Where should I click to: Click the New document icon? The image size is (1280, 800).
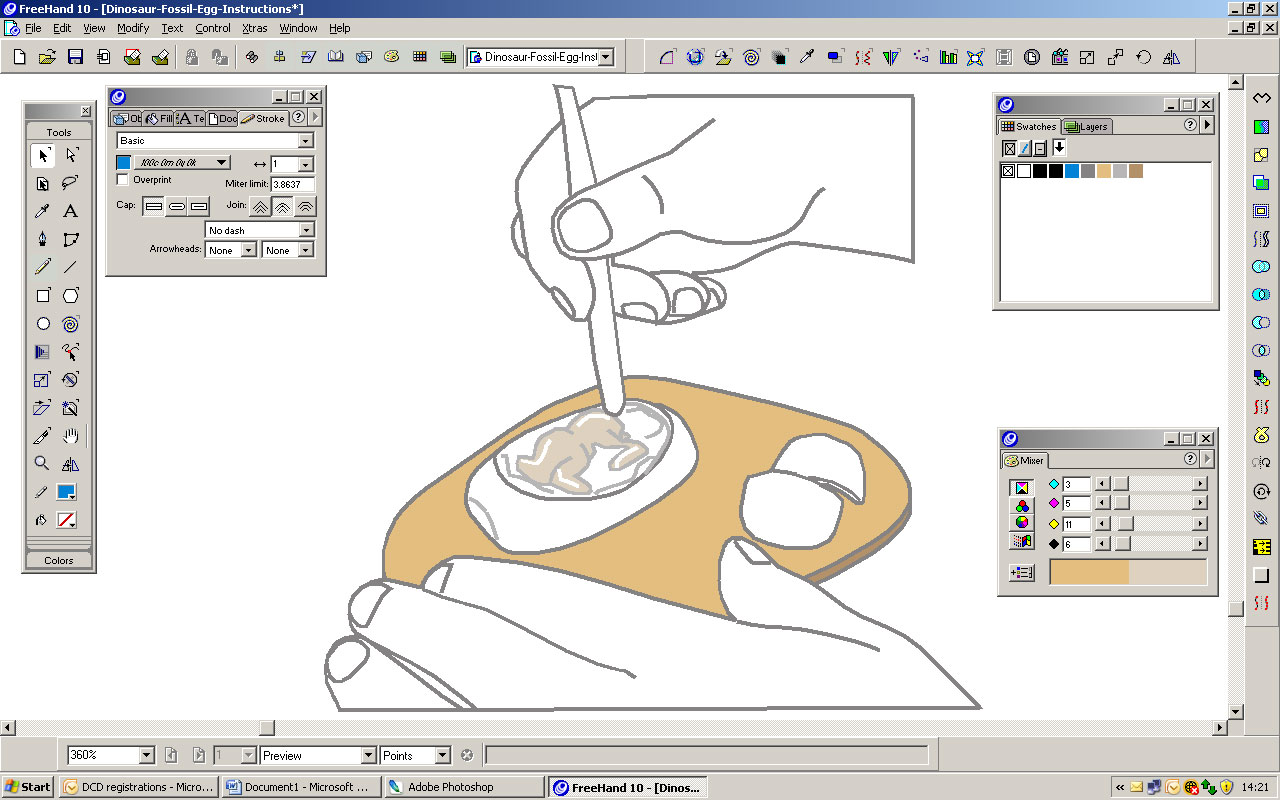(x=19, y=57)
